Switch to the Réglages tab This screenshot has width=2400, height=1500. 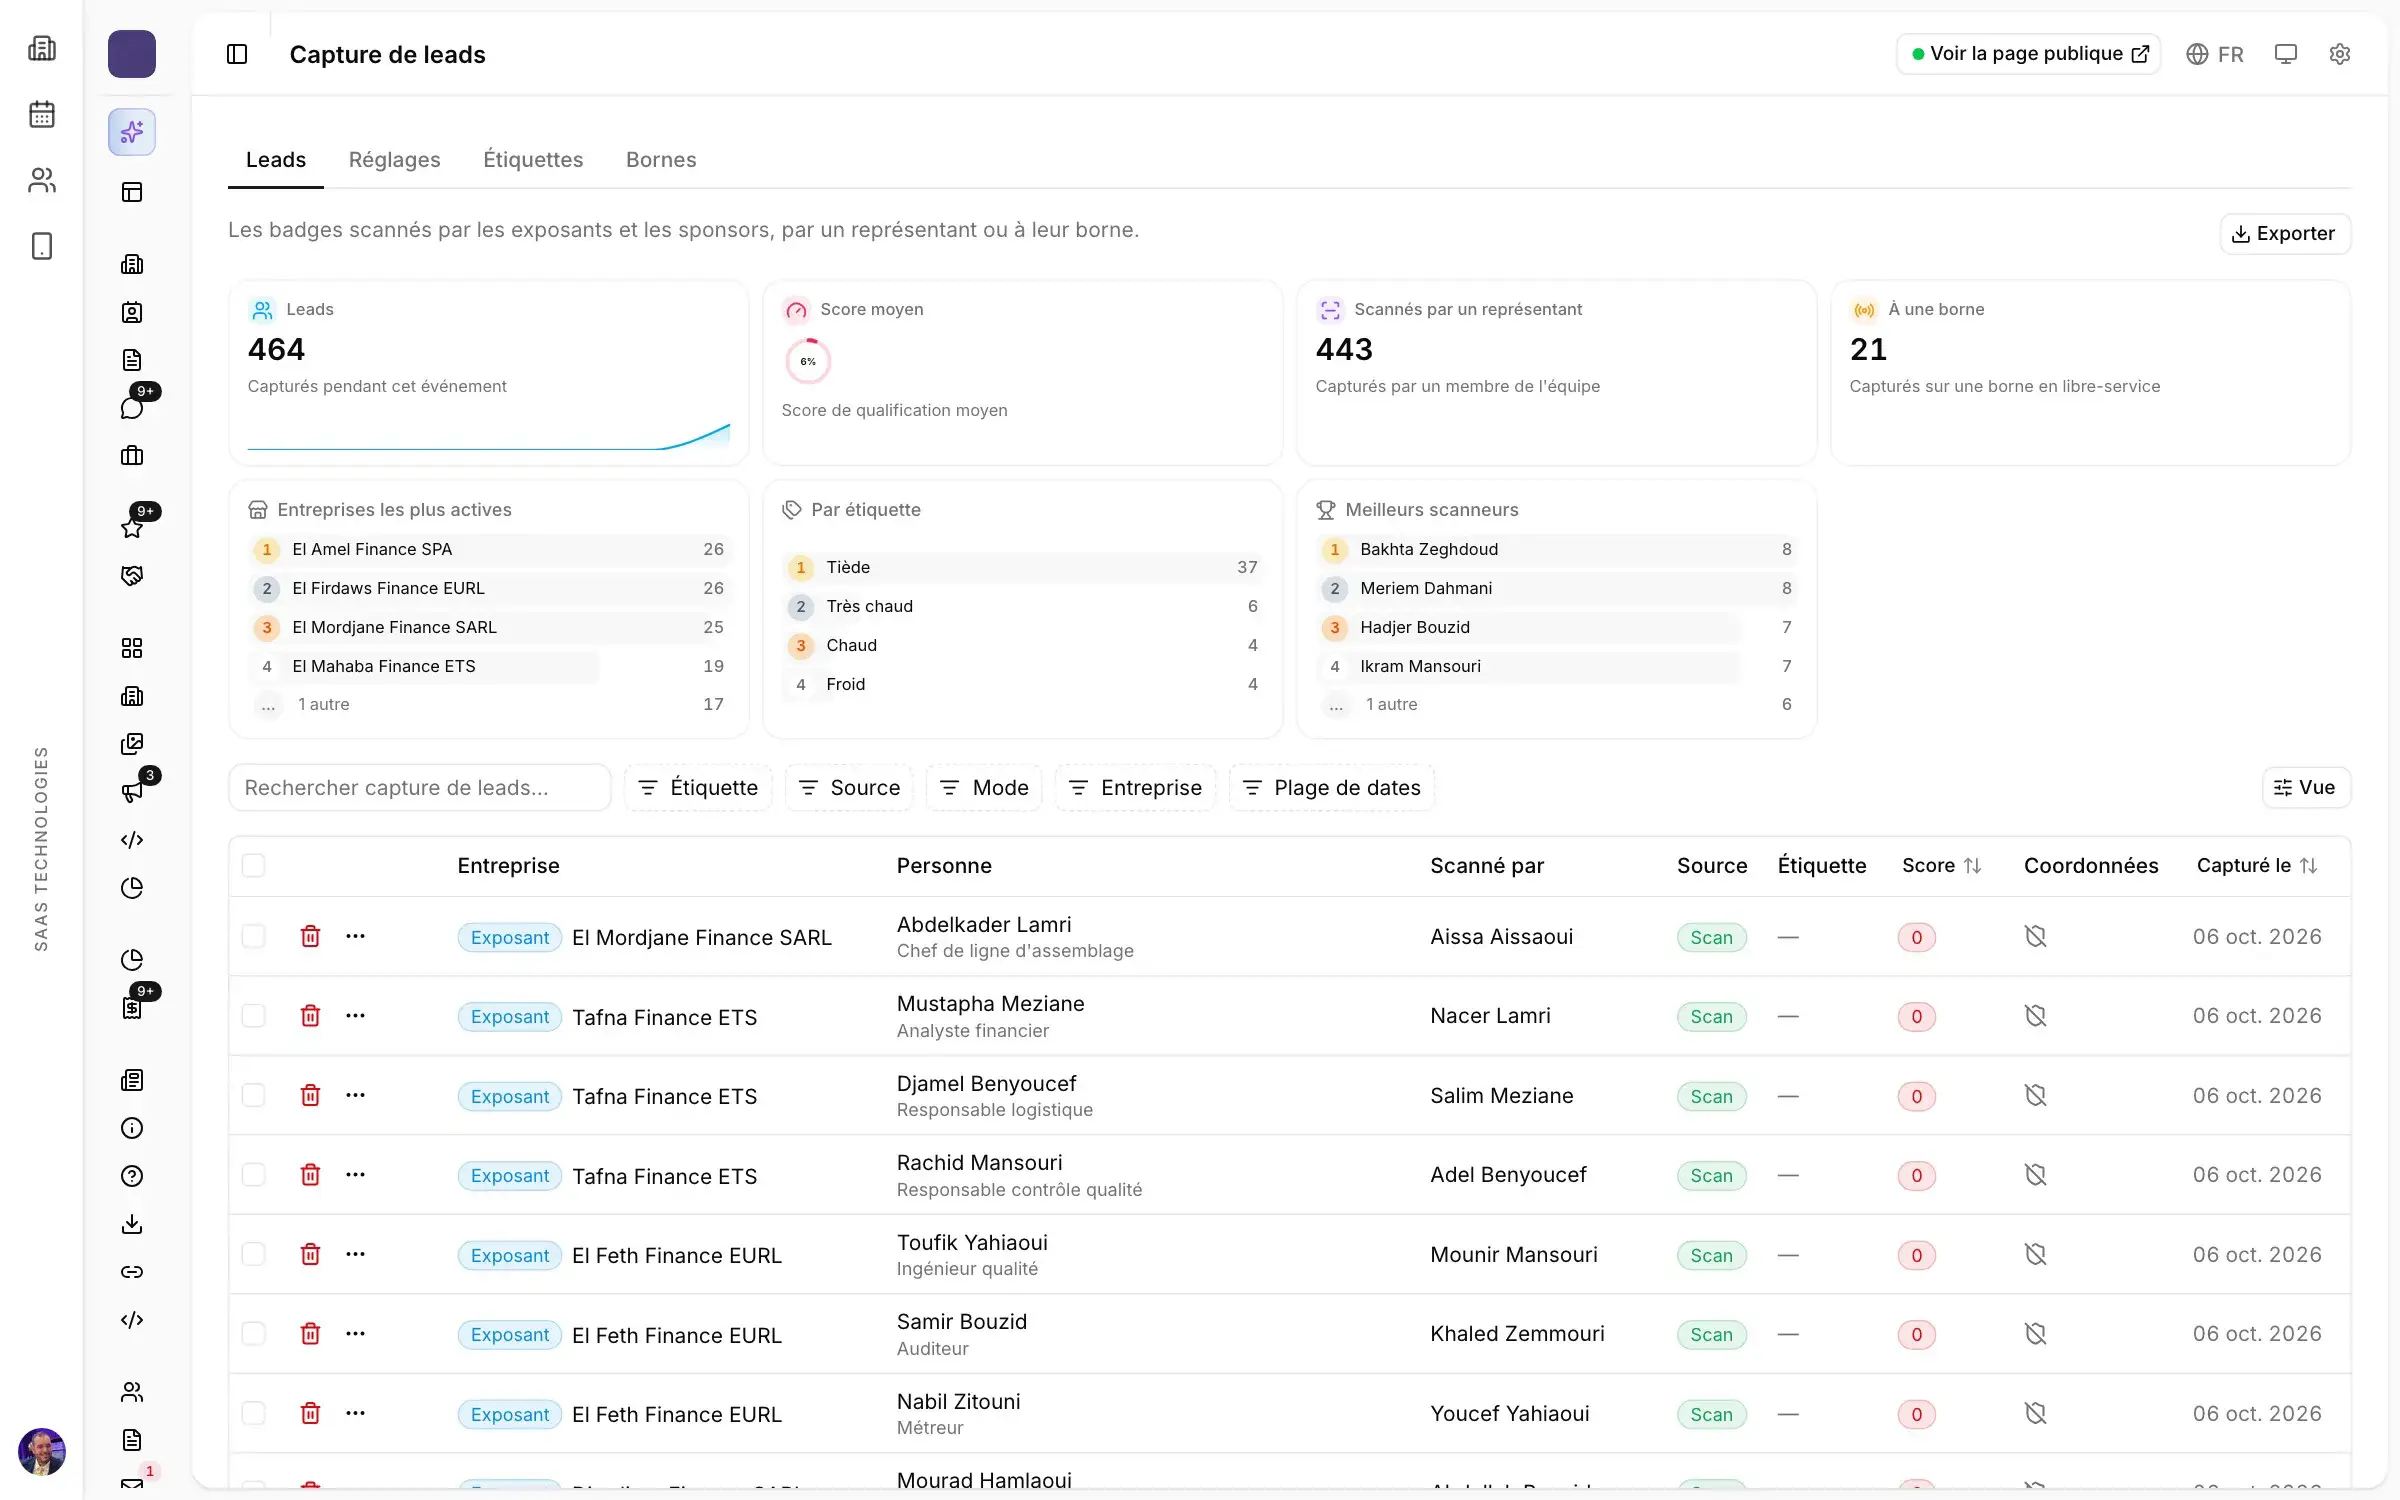pyautogui.click(x=394, y=160)
